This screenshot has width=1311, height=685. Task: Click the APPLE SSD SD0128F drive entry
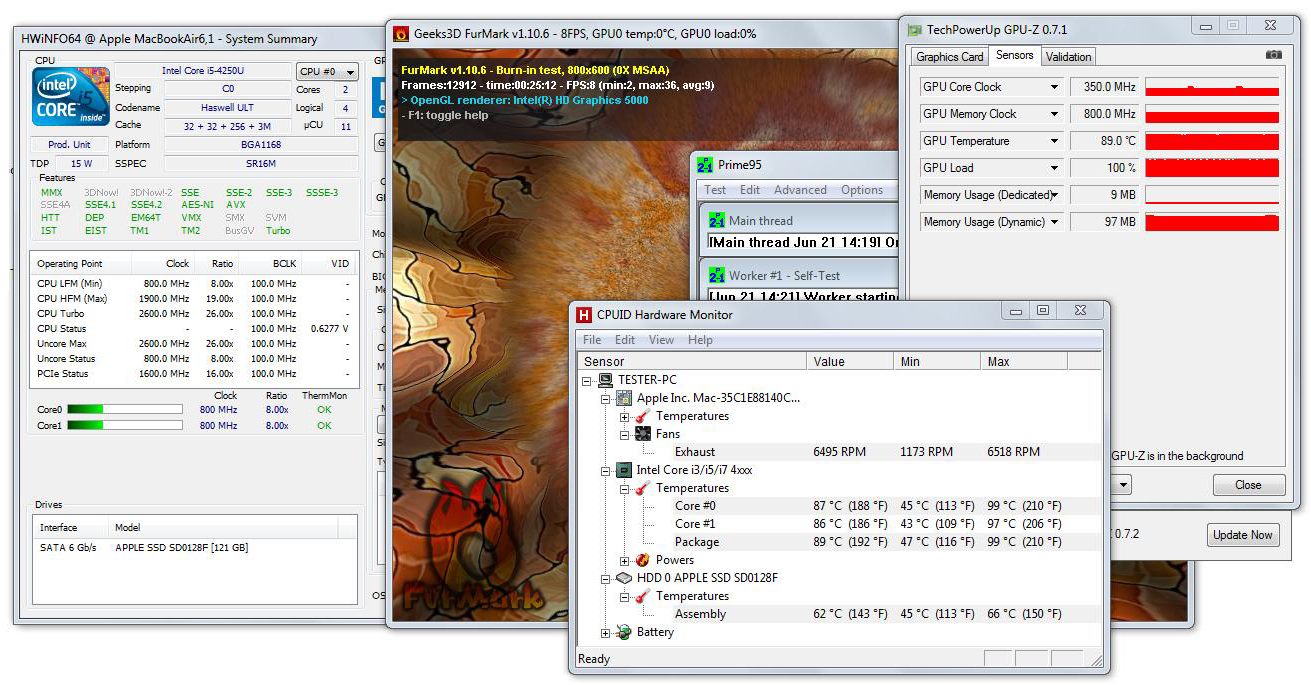[x=181, y=548]
